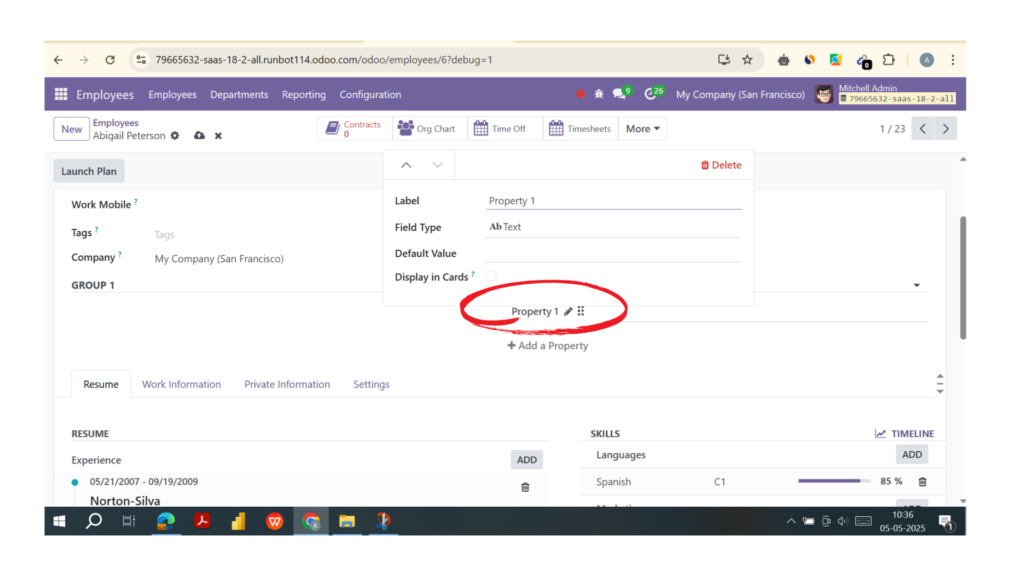This screenshot has width=1024, height=576.
Task: Click the Delete button in the property popover
Action: [721, 164]
